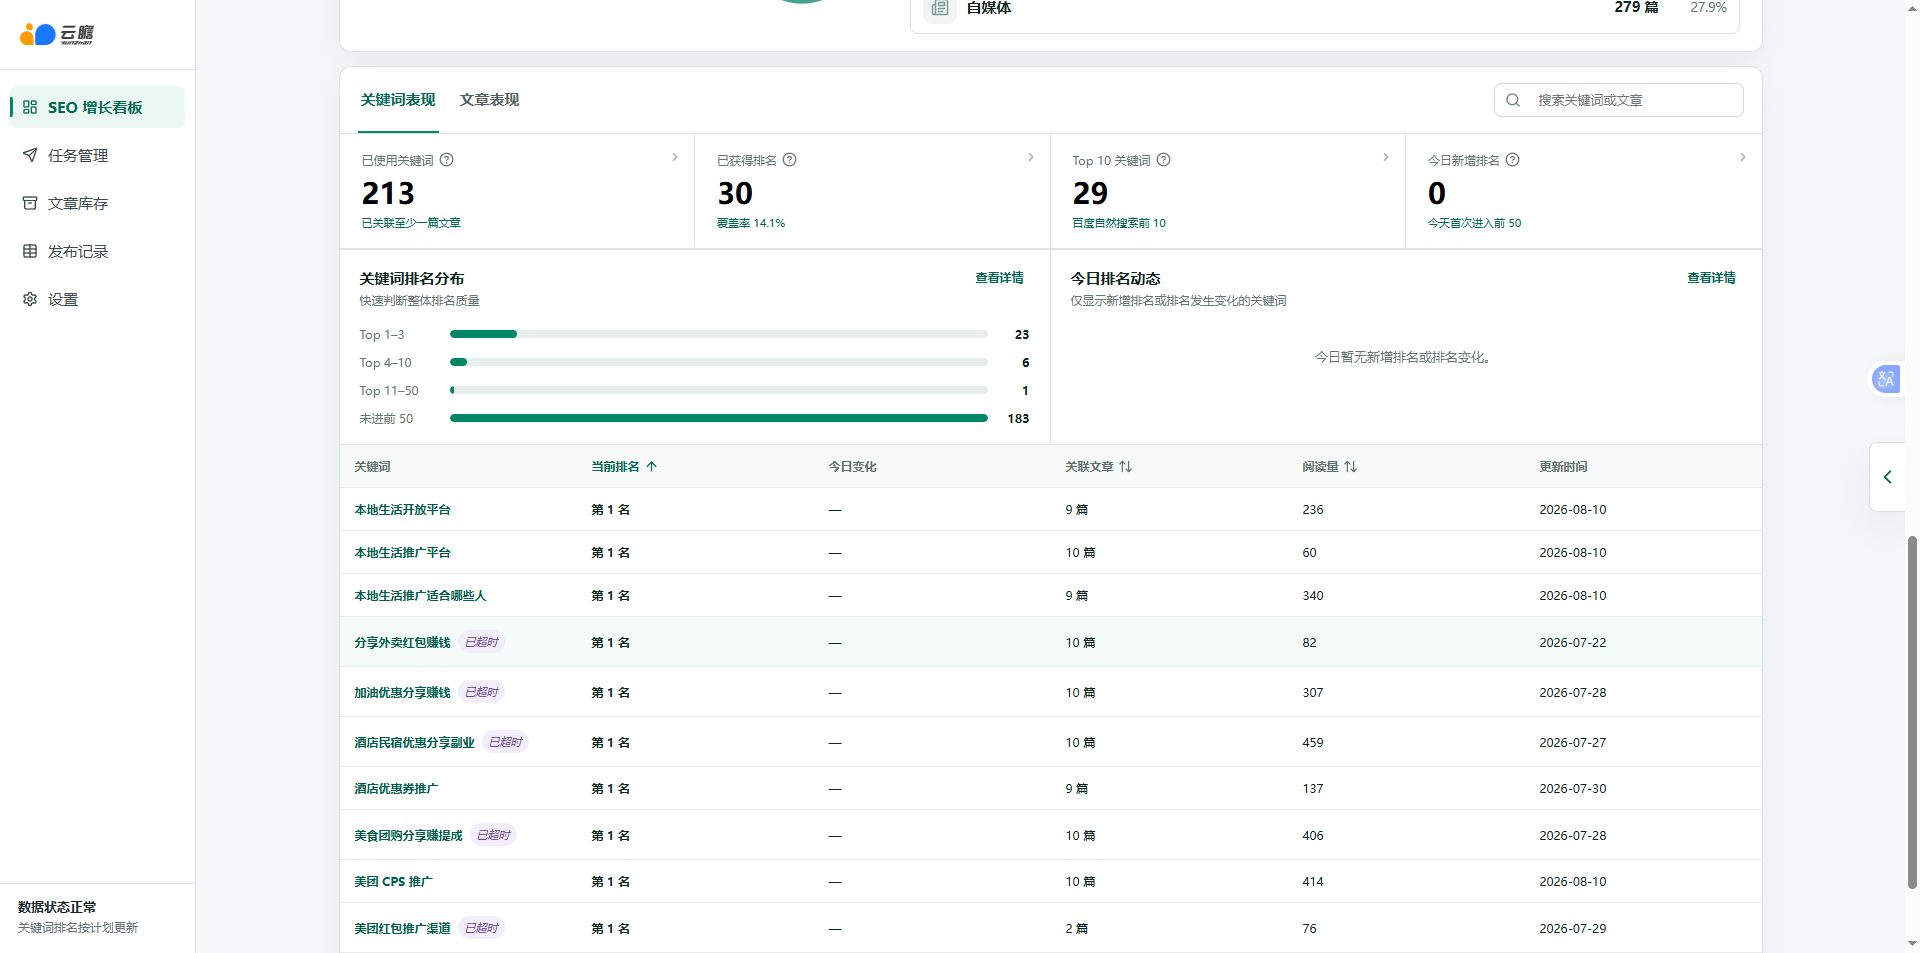1920x953 pixels.
Task: Sort by 关联文章 arrows
Action: click(x=1126, y=467)
